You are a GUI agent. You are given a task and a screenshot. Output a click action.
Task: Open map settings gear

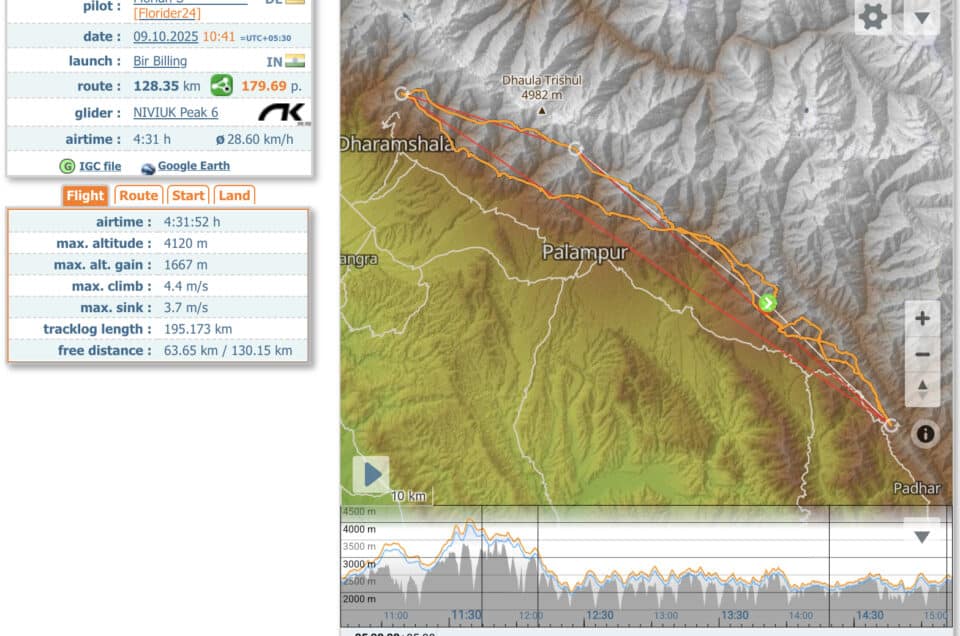(x=873, y=17)
